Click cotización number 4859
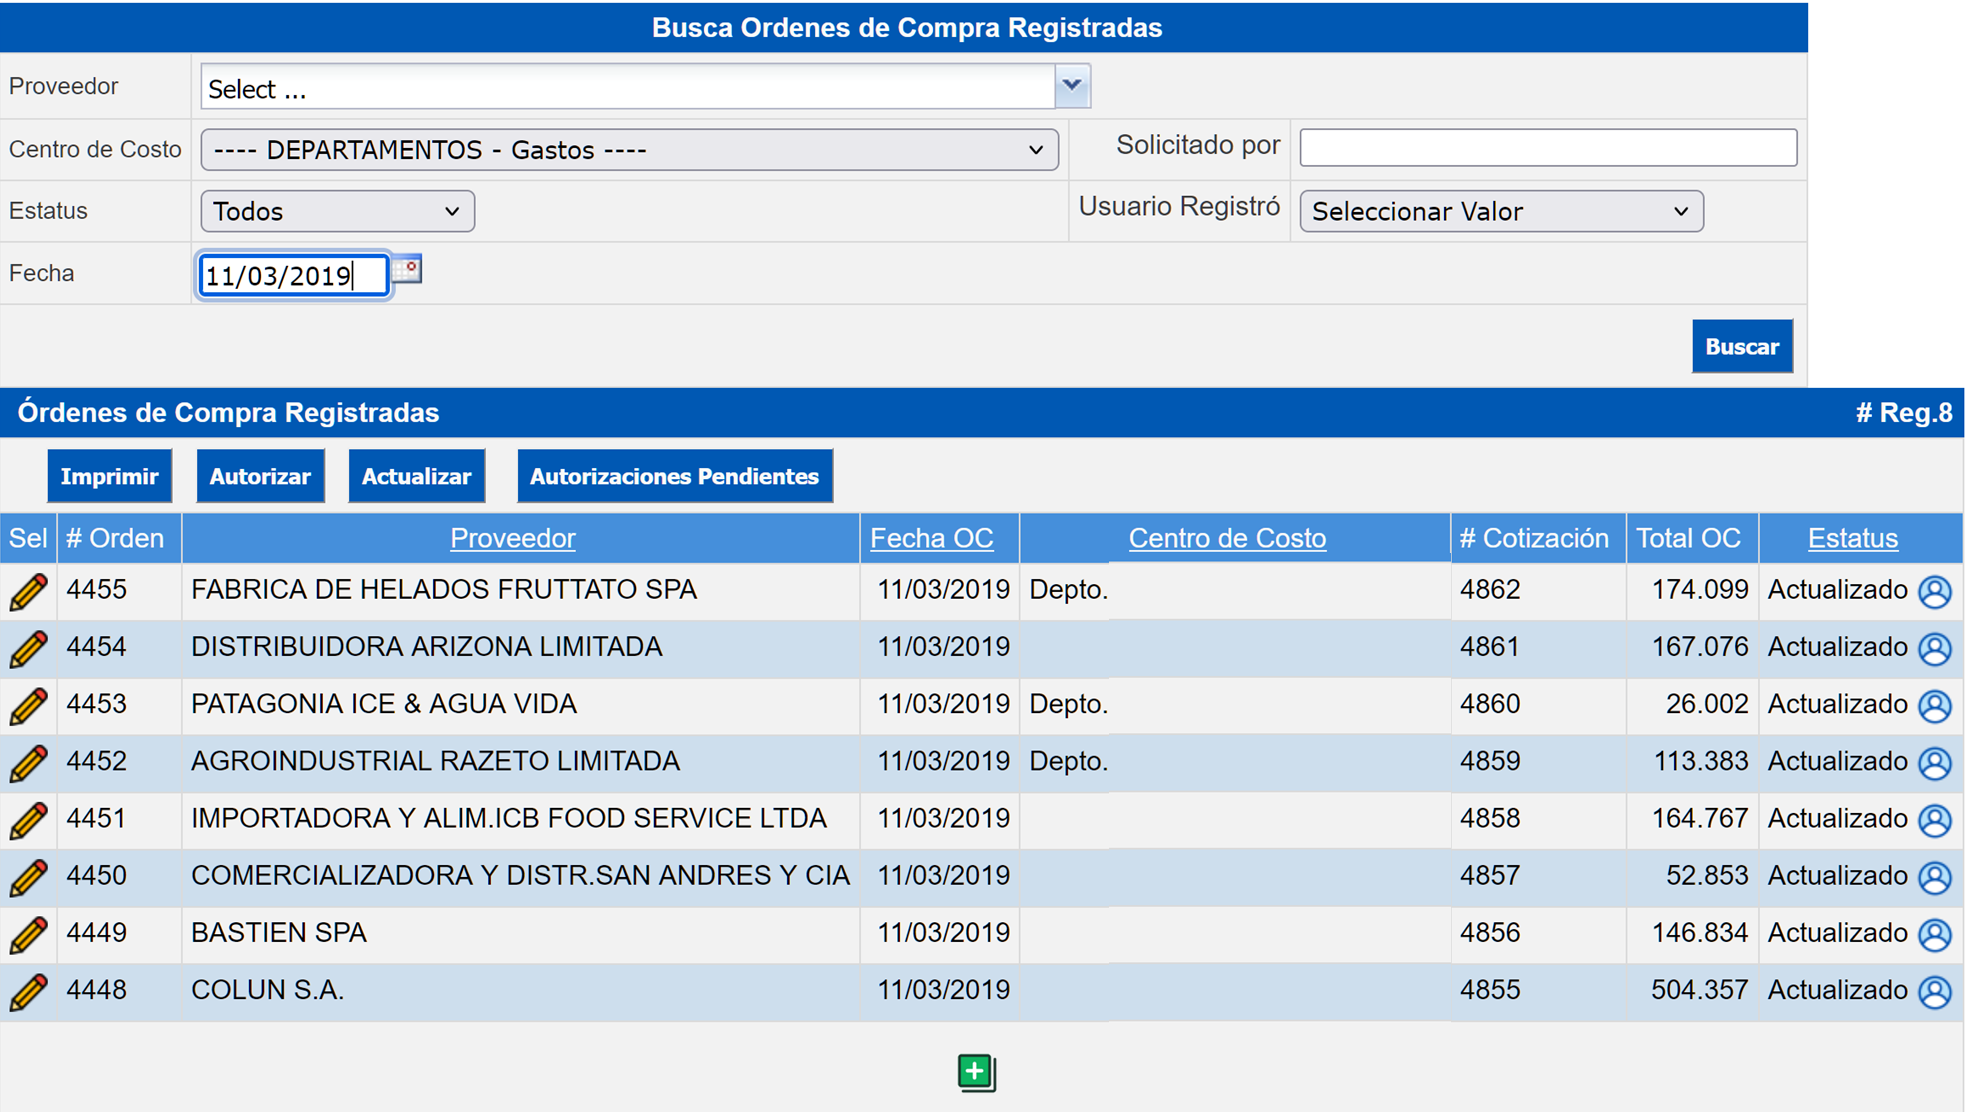The image size is (1965, 1112). click(x=1490, y=761)
